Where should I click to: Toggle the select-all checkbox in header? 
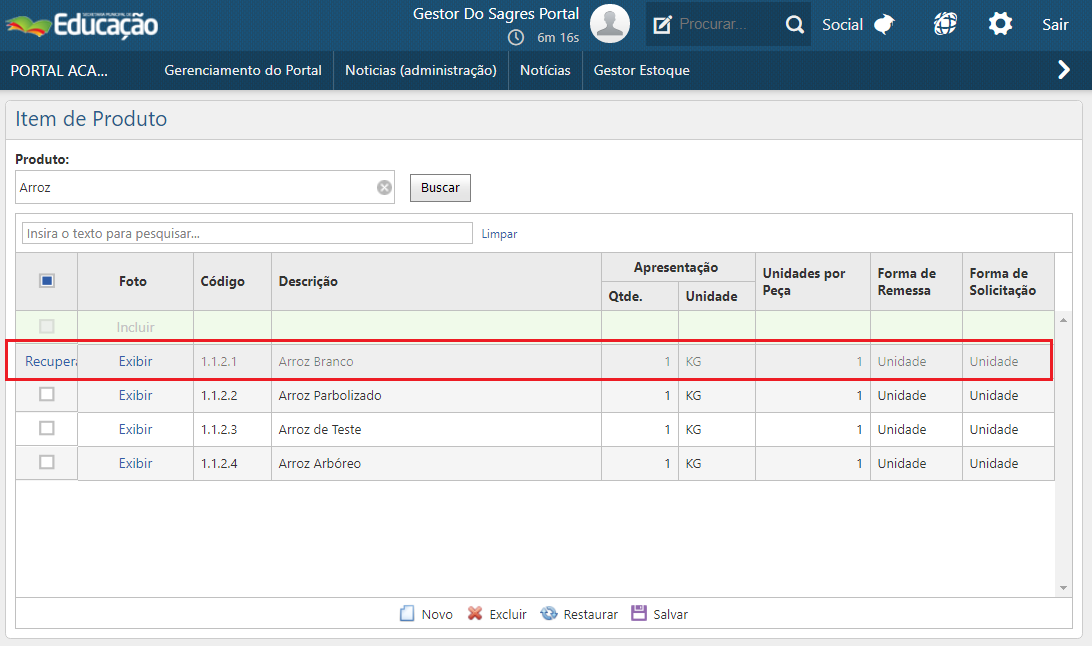47,281
